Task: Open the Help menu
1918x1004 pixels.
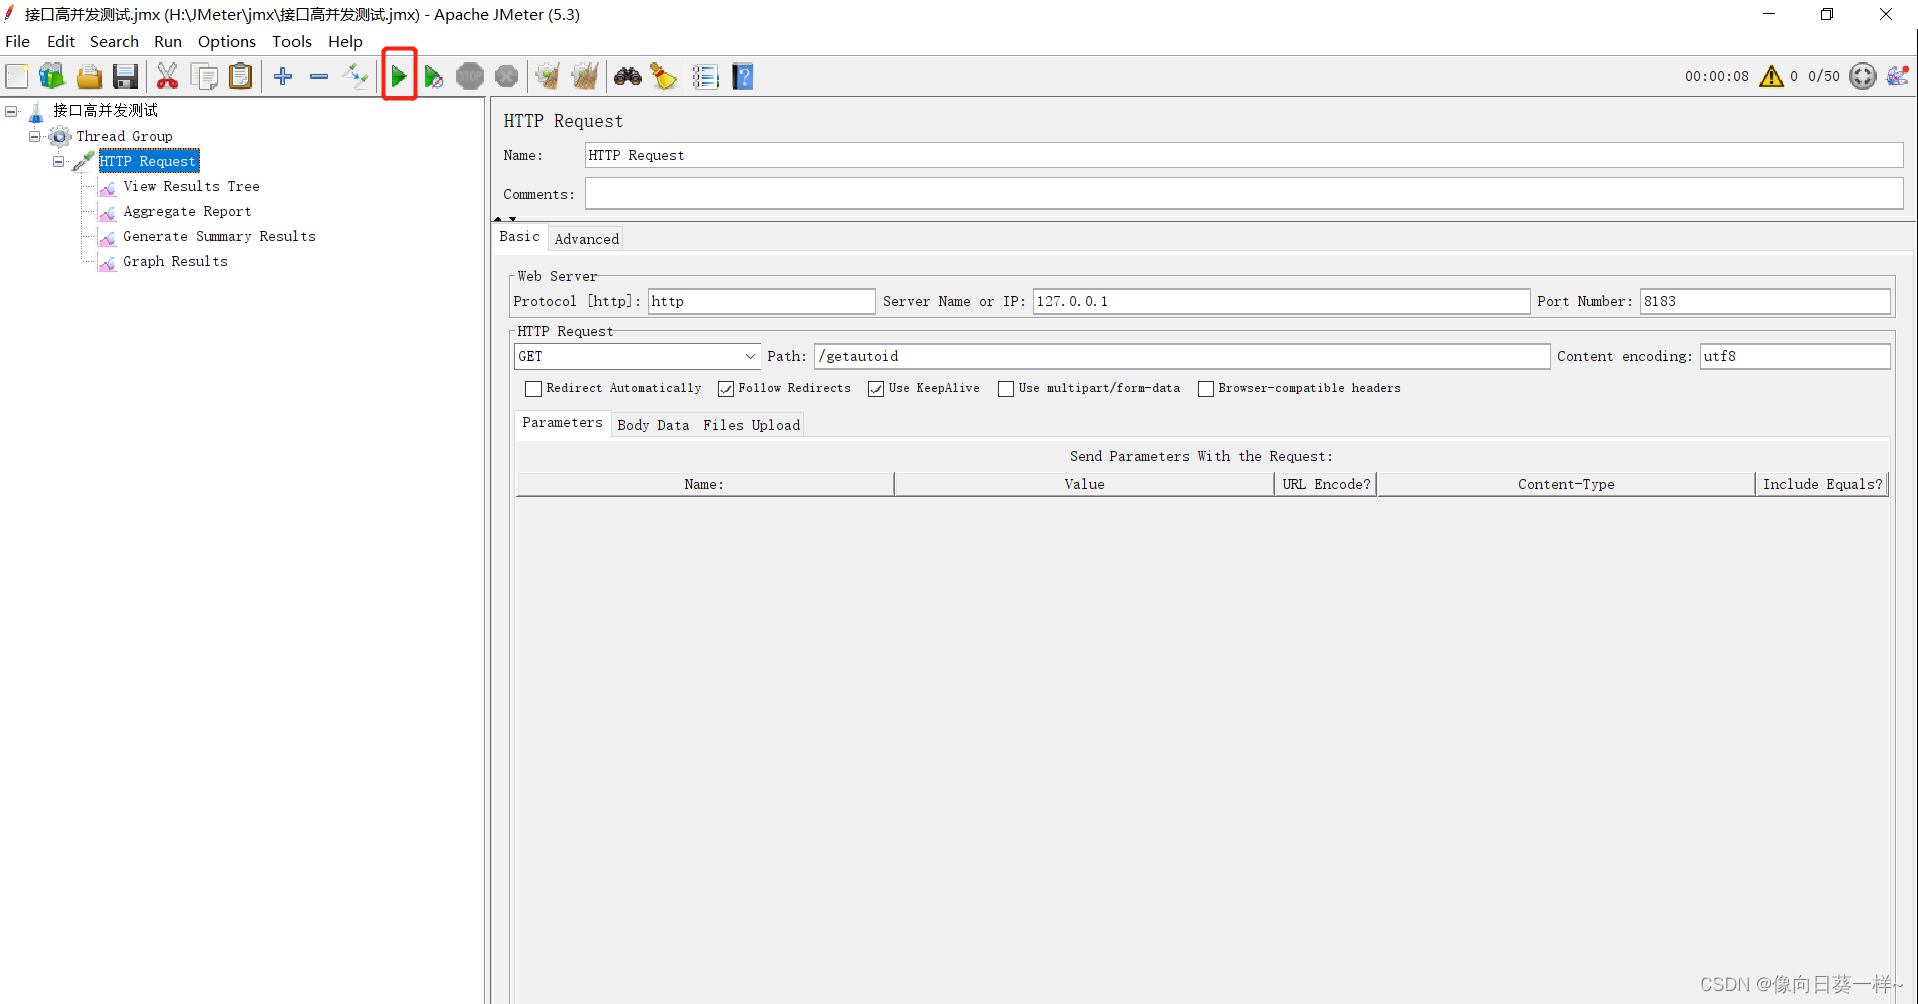Action: click(x=345, y=41)
